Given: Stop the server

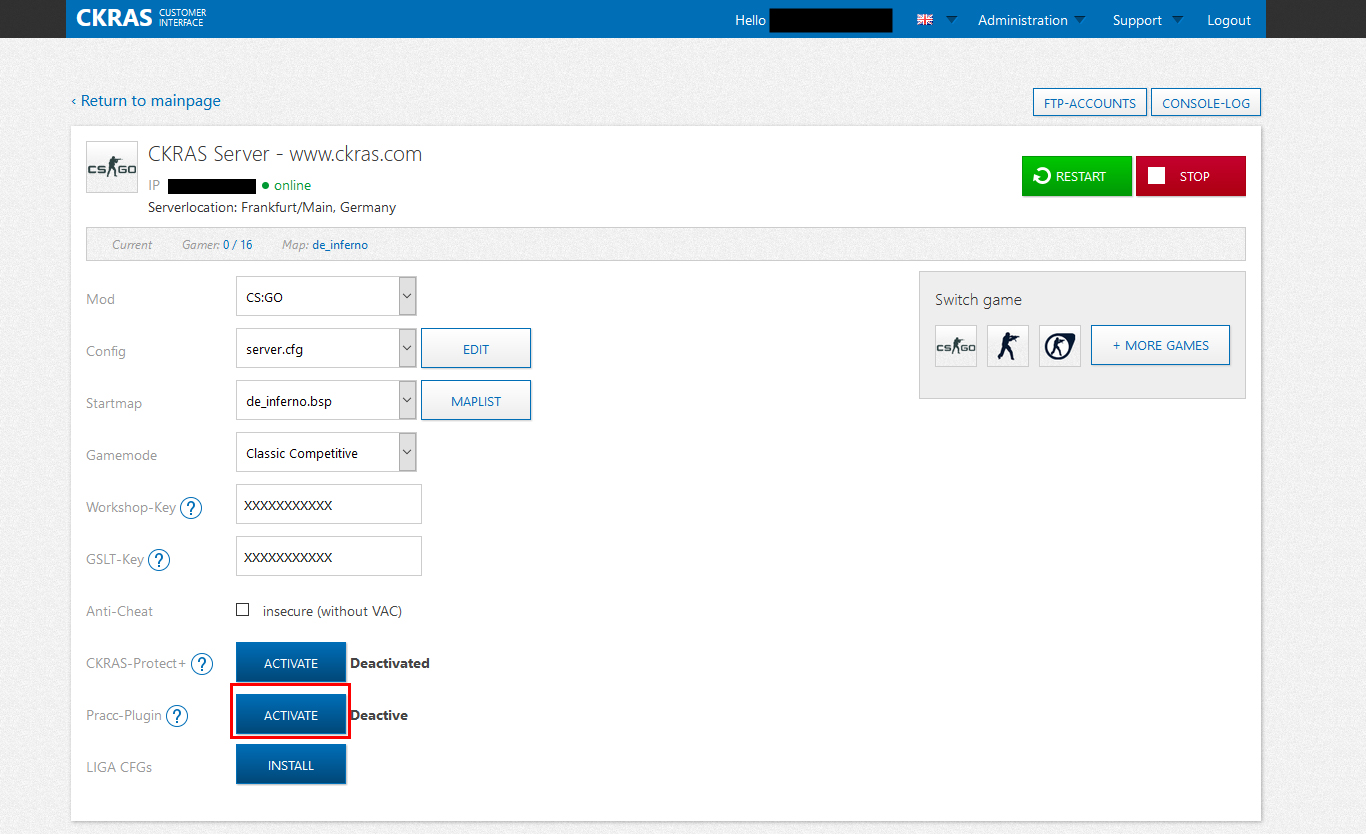Looking at the screenshot, I should (x=1191, y=176).
